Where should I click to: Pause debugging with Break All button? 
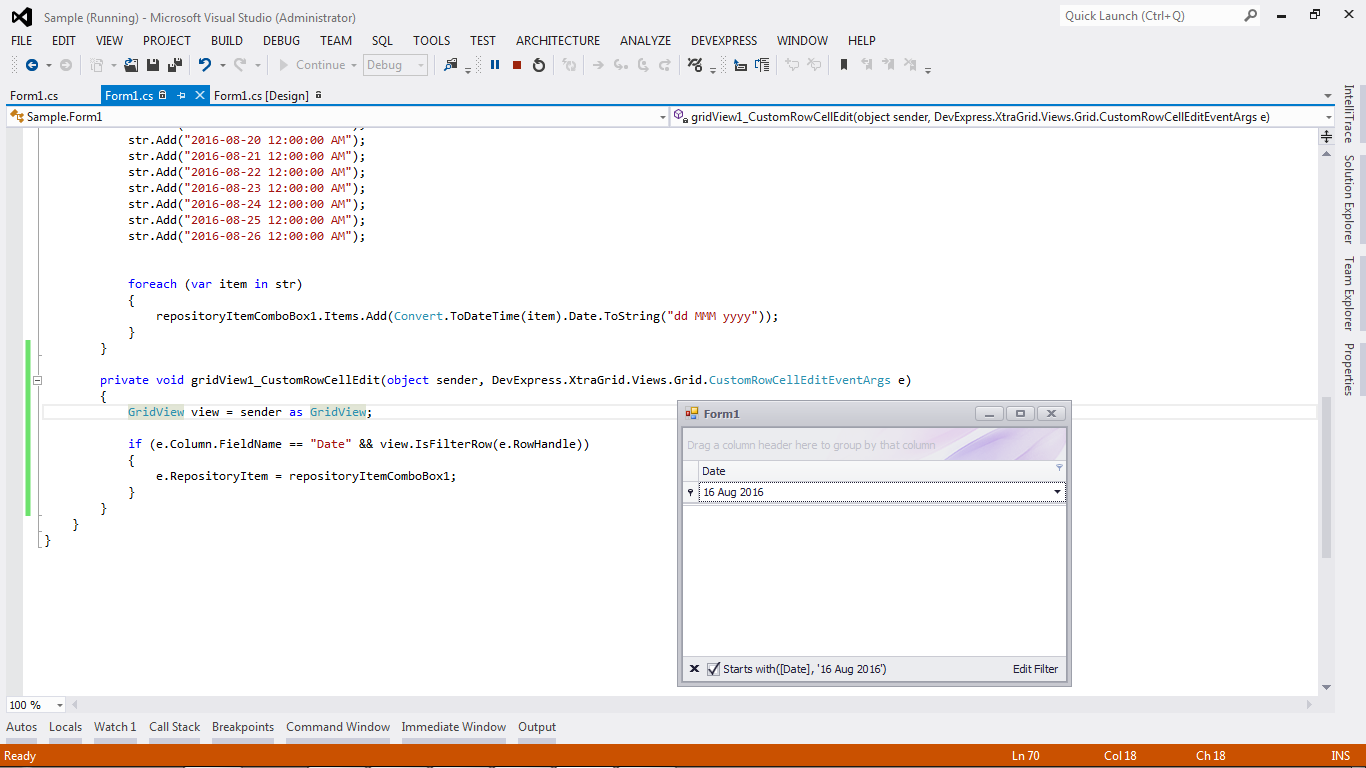(x=495, y=65)
